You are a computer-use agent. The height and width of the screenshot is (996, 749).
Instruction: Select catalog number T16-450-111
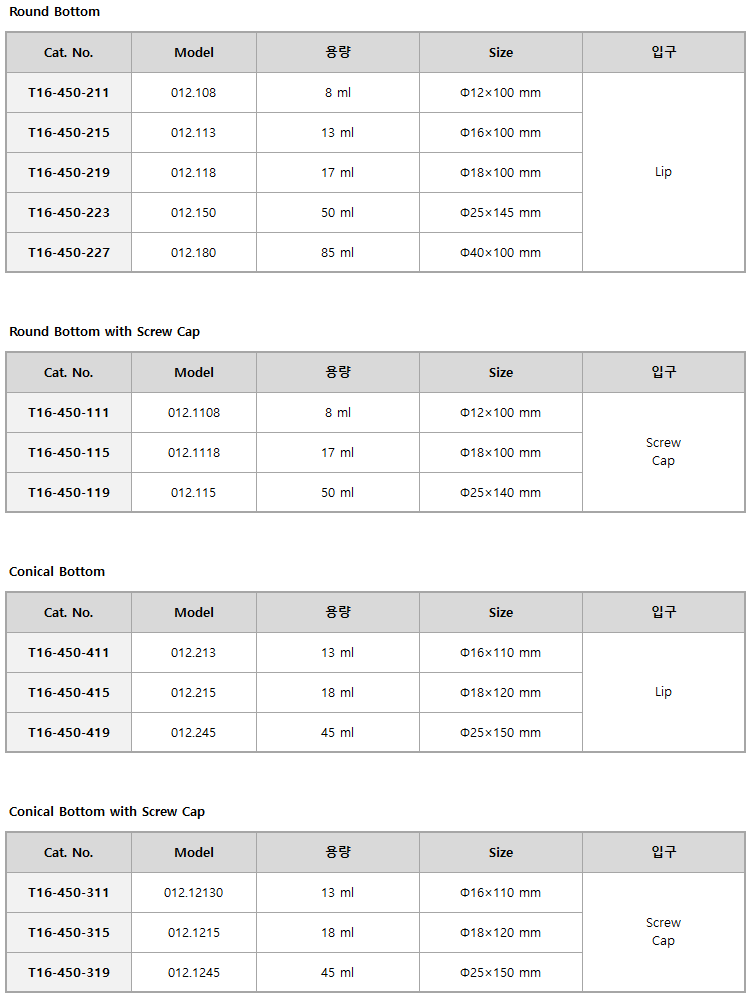(x=69, y=413)
